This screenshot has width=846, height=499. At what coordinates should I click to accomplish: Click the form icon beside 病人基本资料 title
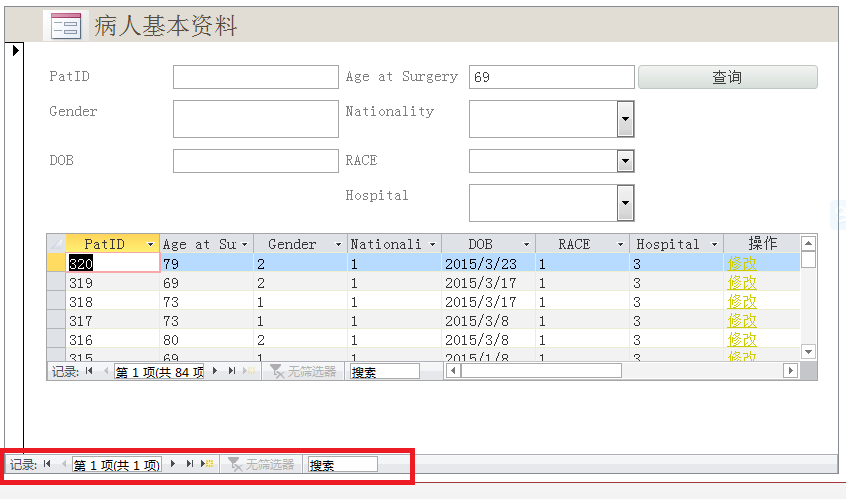(x=66, y=27)
